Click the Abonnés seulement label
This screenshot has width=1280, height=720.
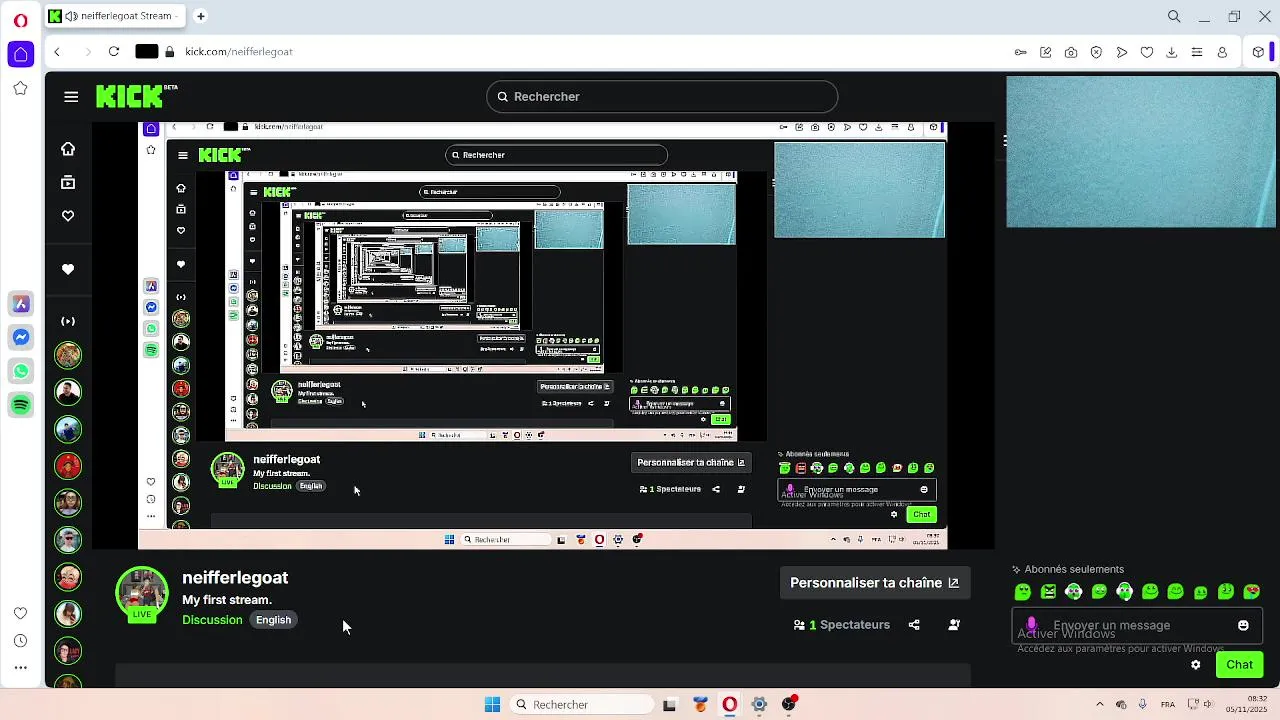(1074, 569)
